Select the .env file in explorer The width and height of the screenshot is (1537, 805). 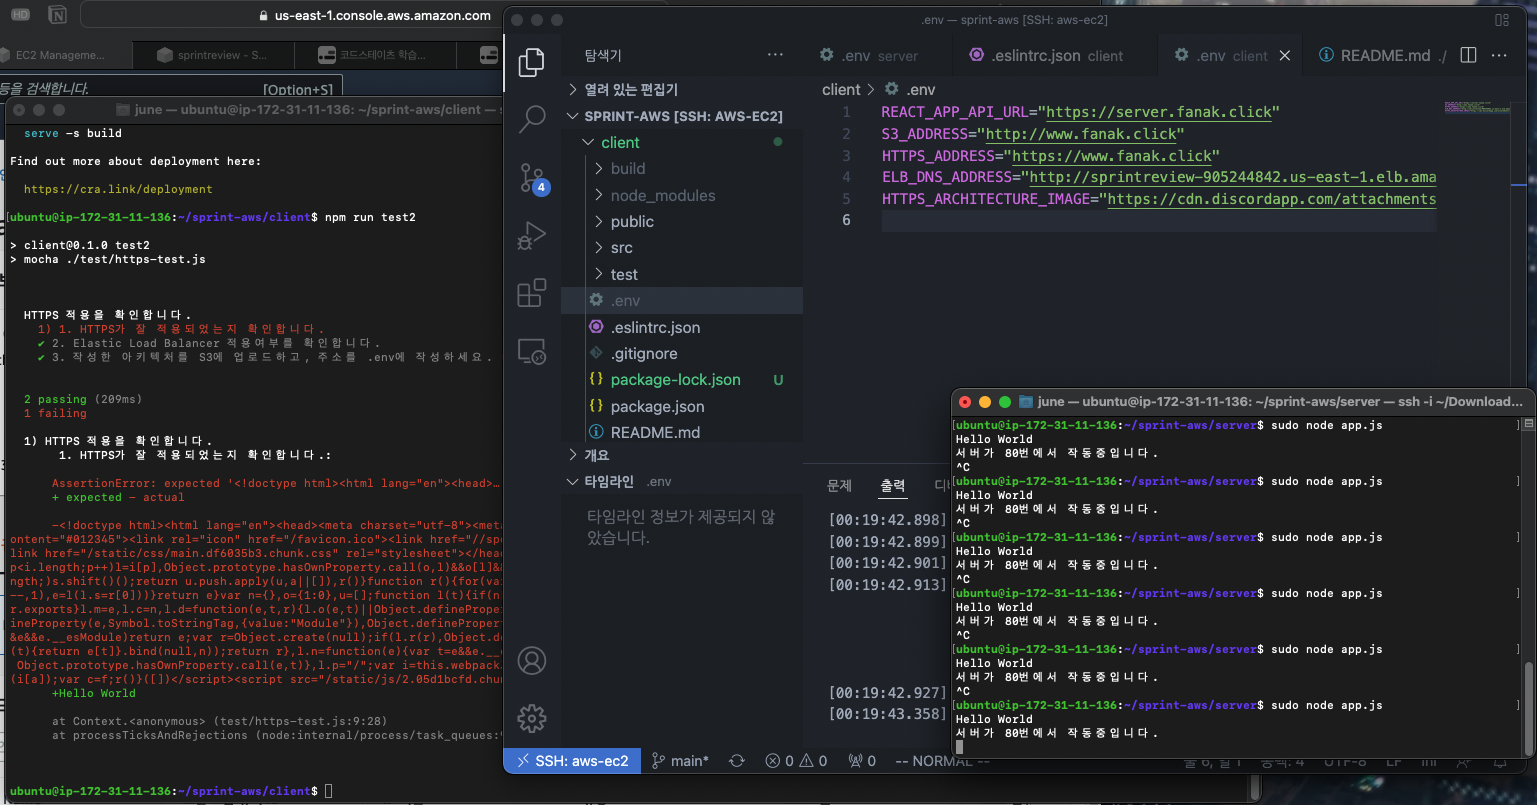(x=682, y=301)
